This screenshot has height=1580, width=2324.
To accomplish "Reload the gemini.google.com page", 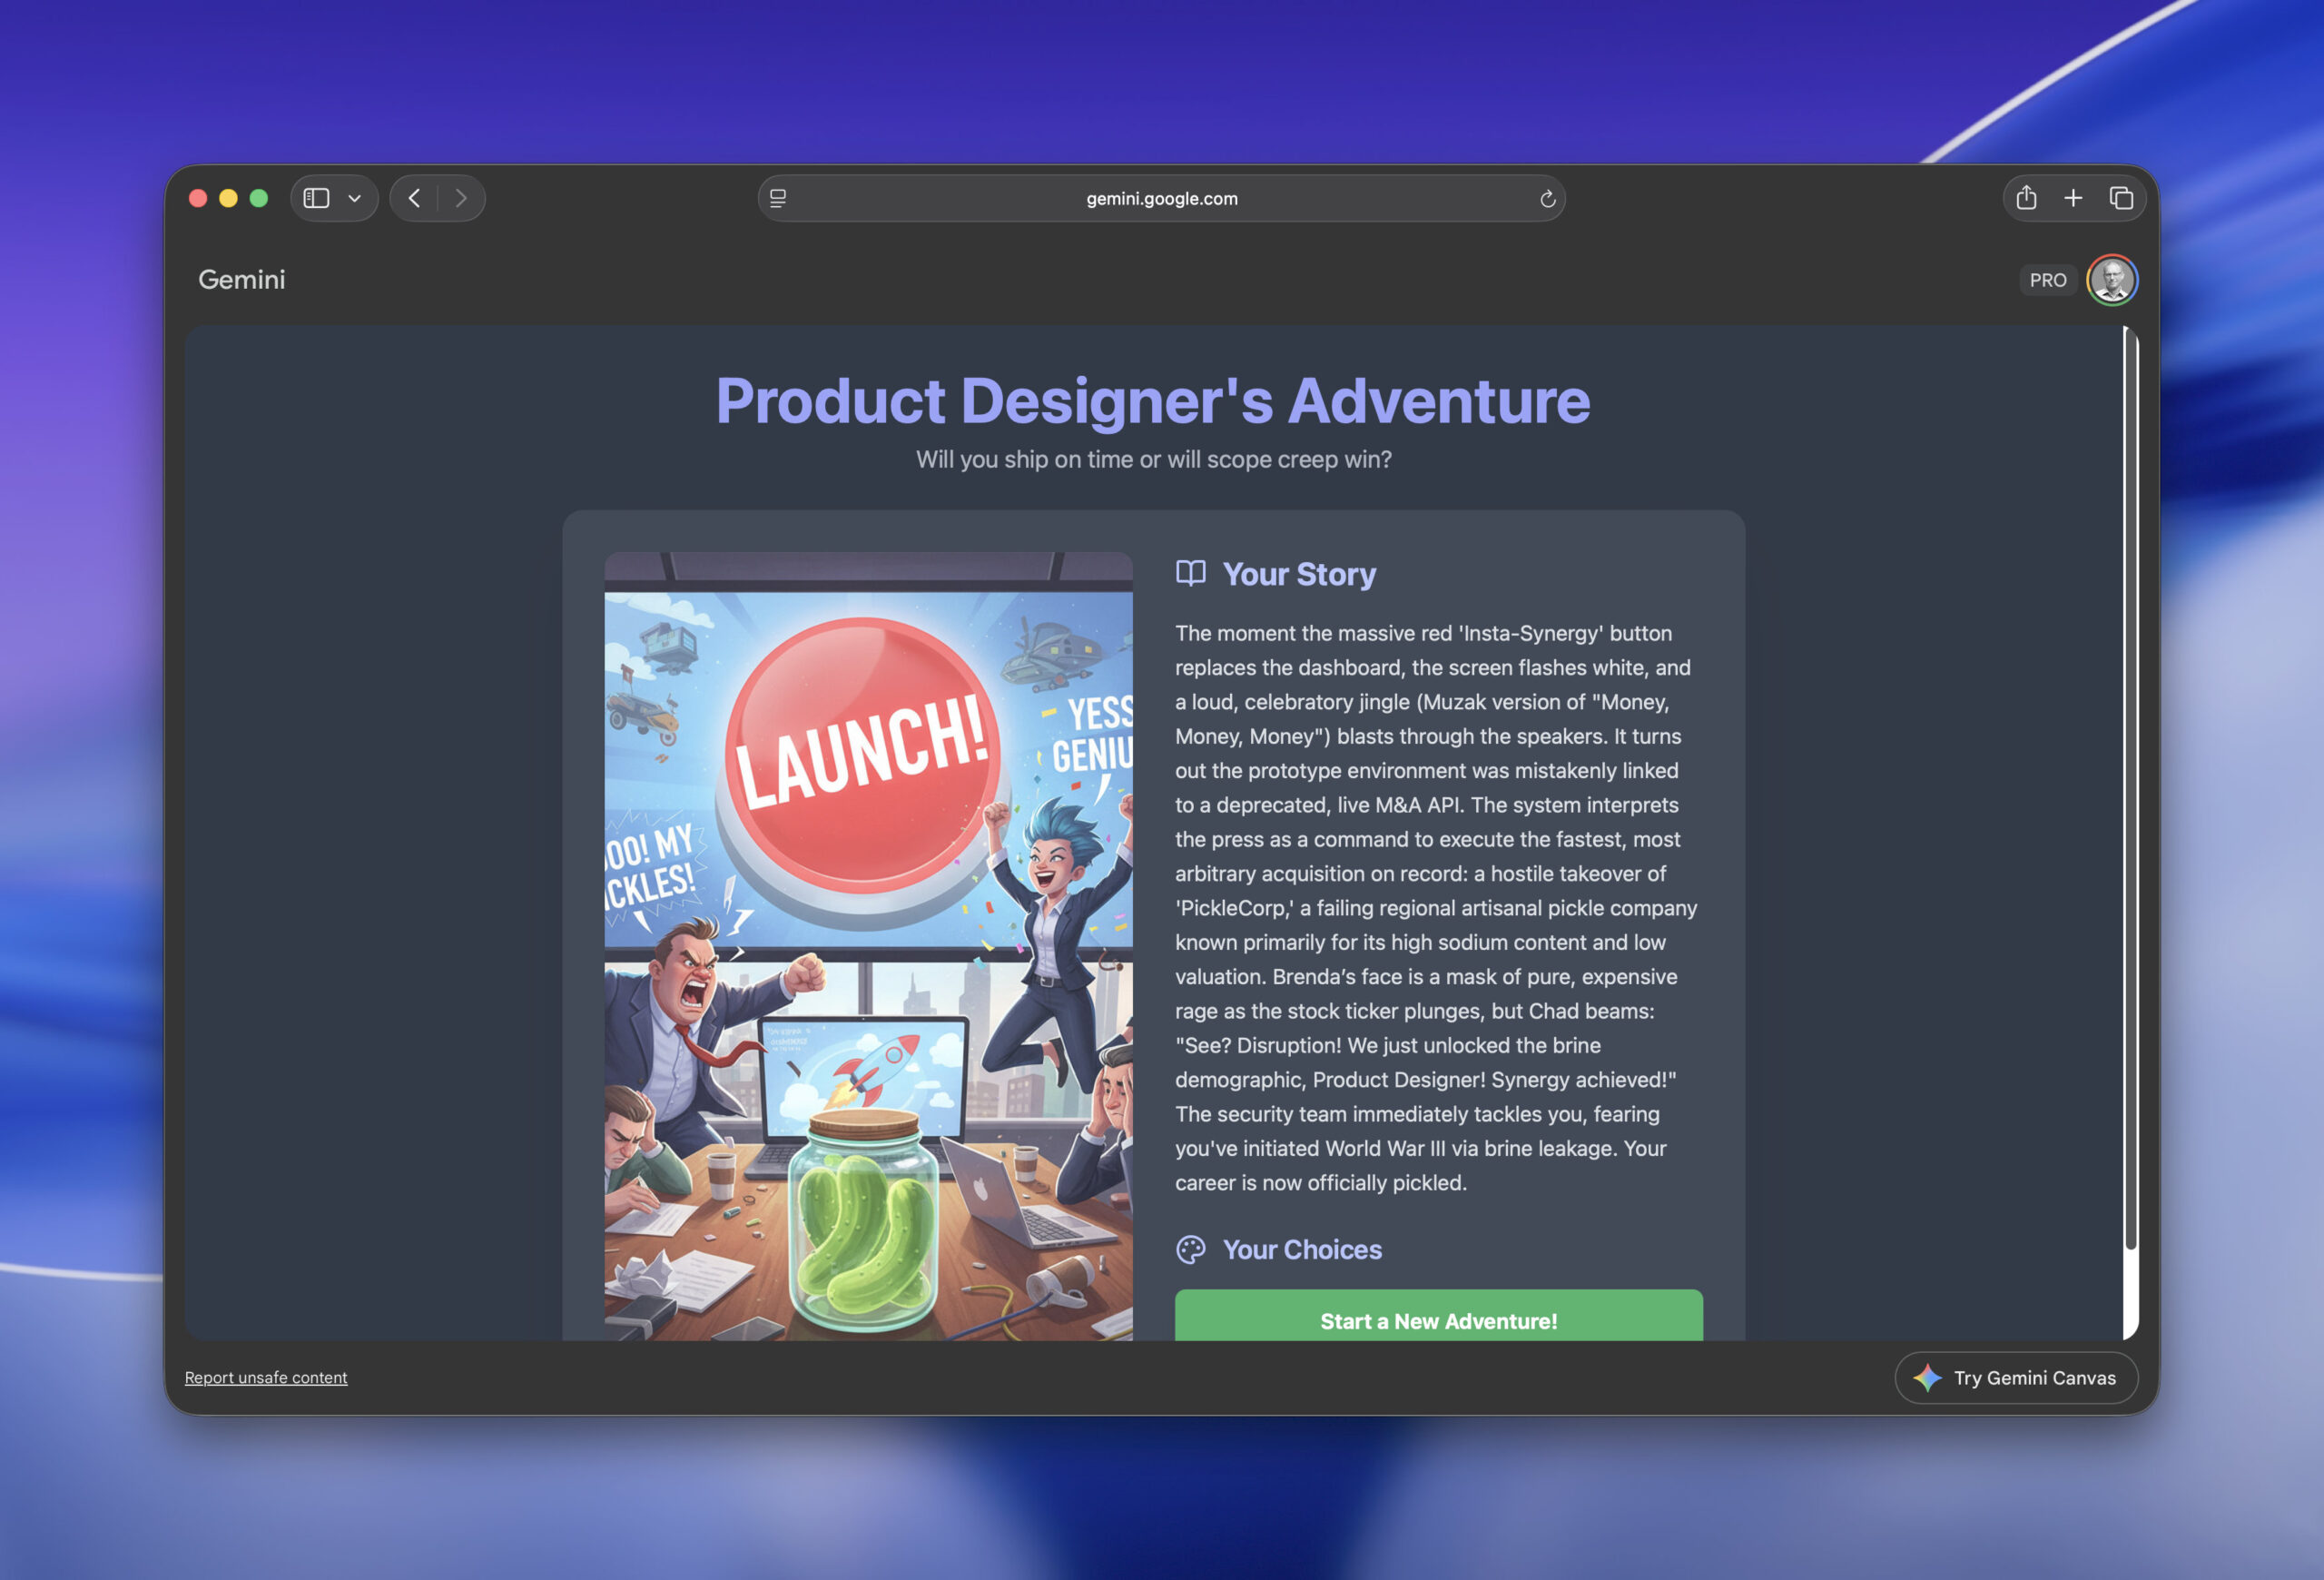I will click(x=1547, y=198).
